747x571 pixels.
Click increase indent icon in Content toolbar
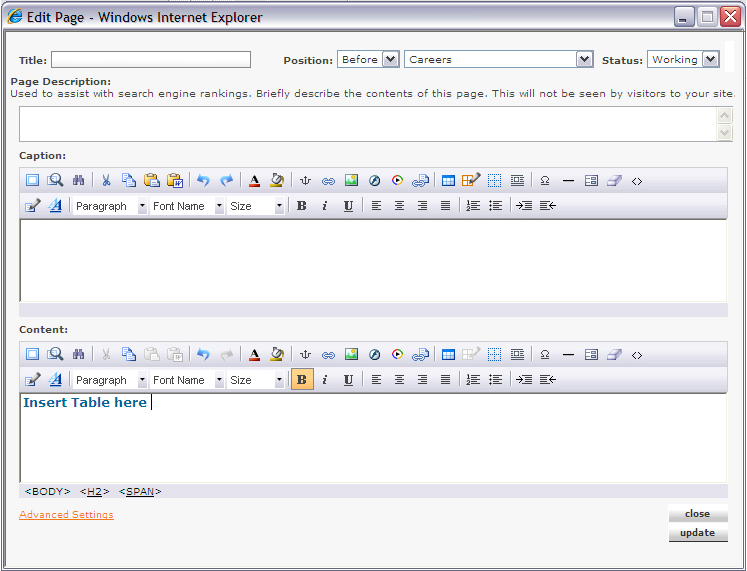524,380
